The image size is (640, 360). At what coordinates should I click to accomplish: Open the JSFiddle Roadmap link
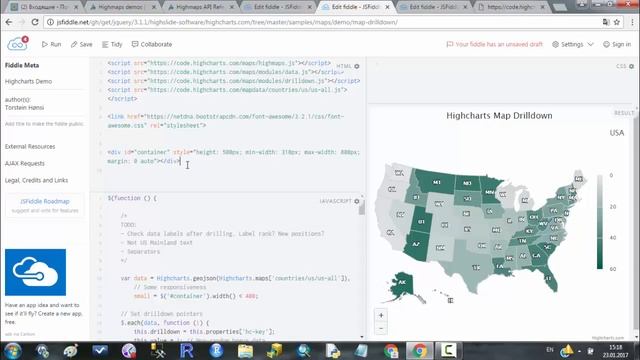(x=45, y=201)
